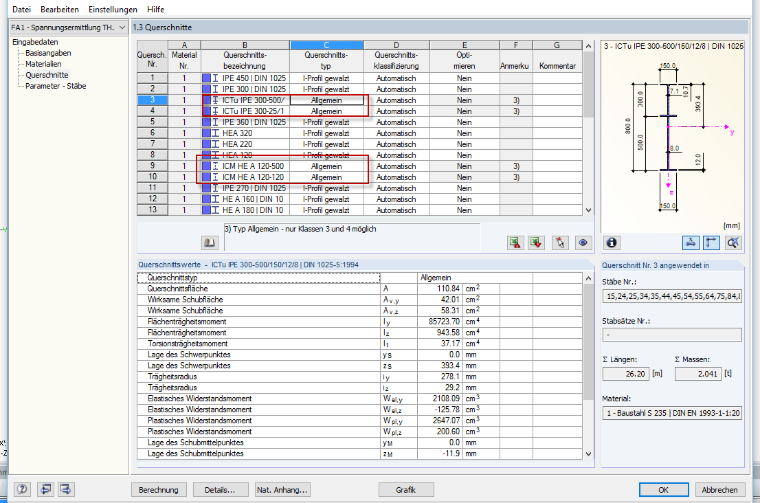Click the cross-section table scrollbar up arrow

pyautogui.click(x=588, y=46)
